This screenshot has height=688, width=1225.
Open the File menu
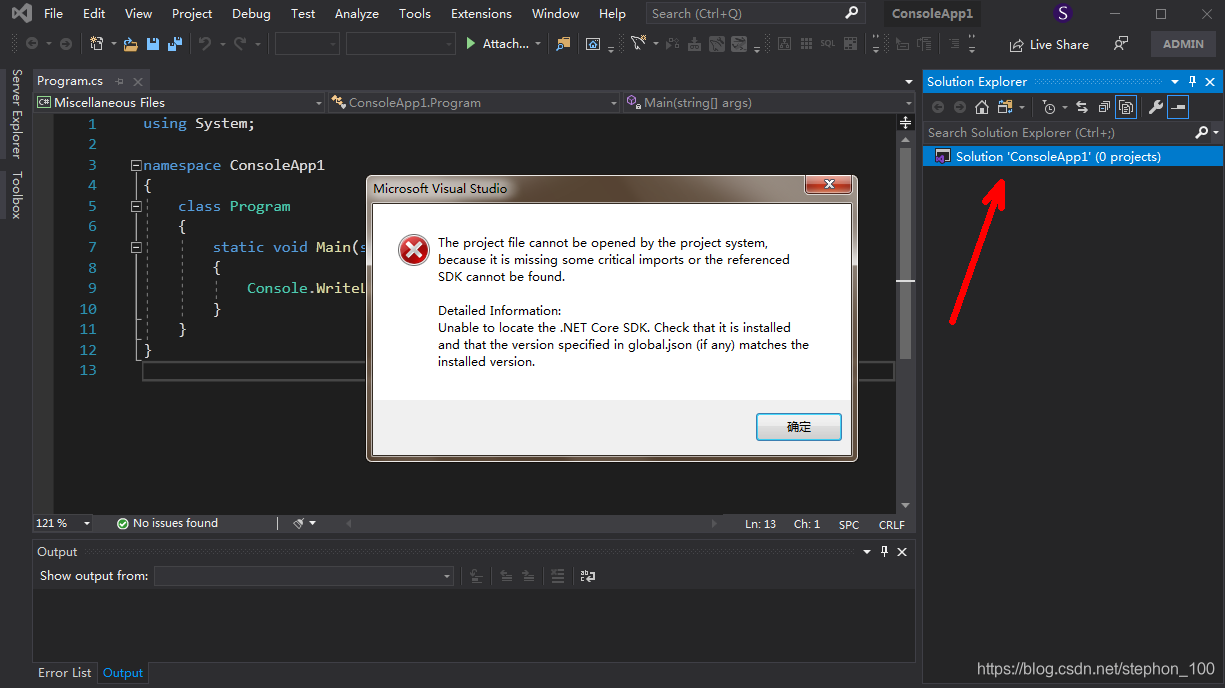[x=54, y=14]
